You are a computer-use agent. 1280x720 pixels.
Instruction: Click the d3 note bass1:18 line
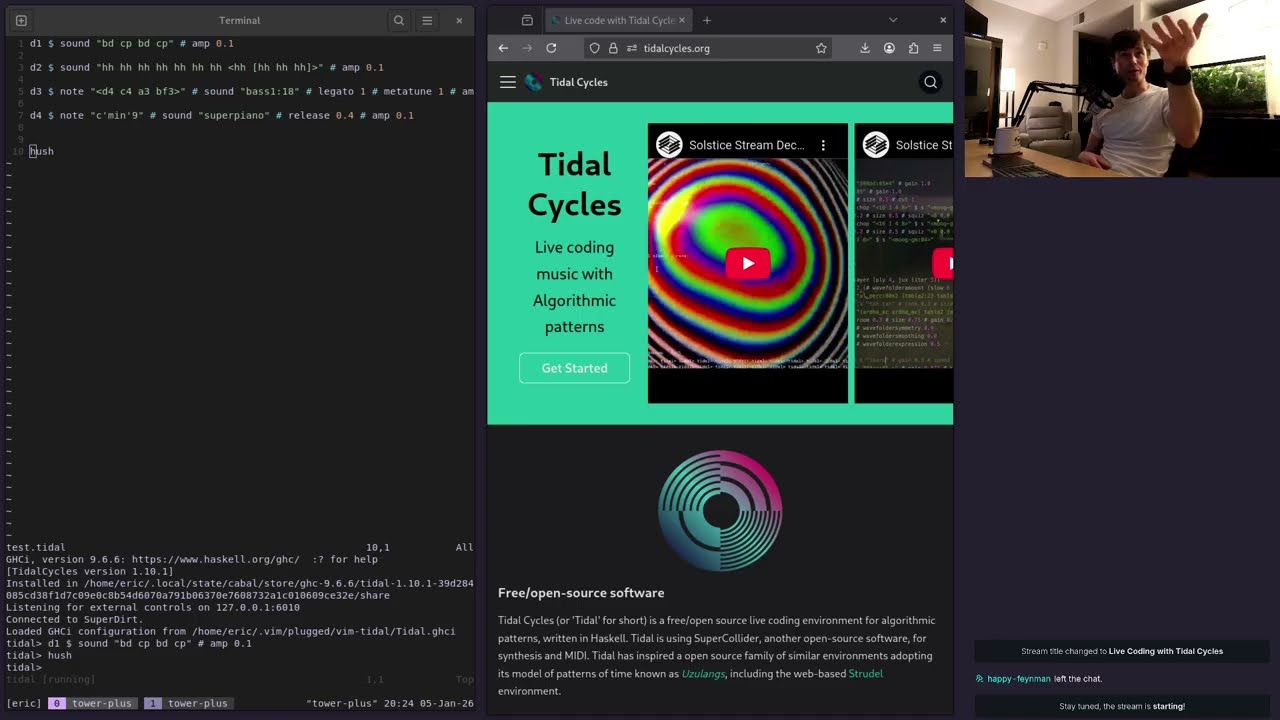coord(251,91)
